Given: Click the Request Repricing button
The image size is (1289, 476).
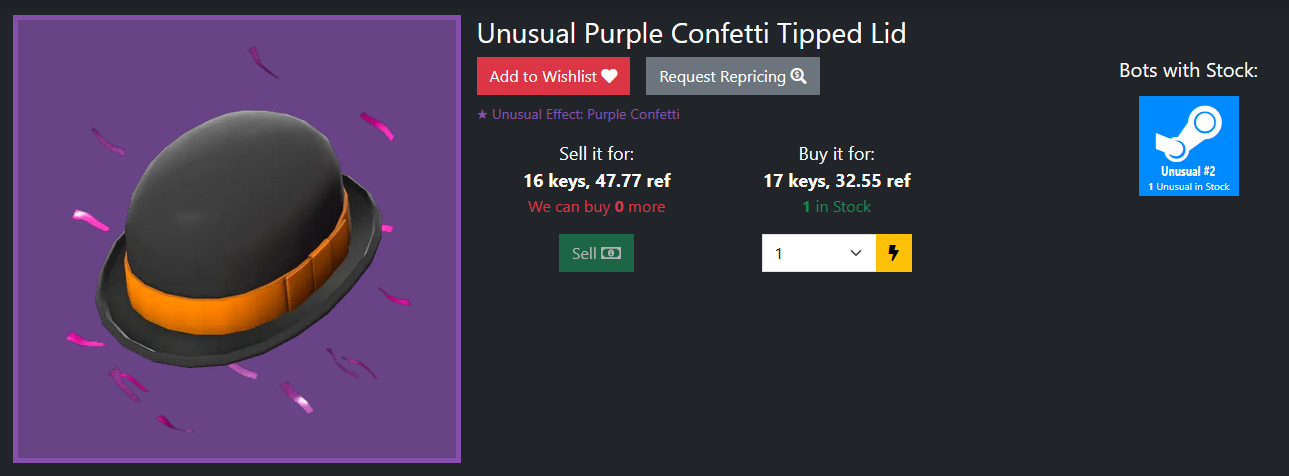Looking at the screenshot, I should point(733,76).
